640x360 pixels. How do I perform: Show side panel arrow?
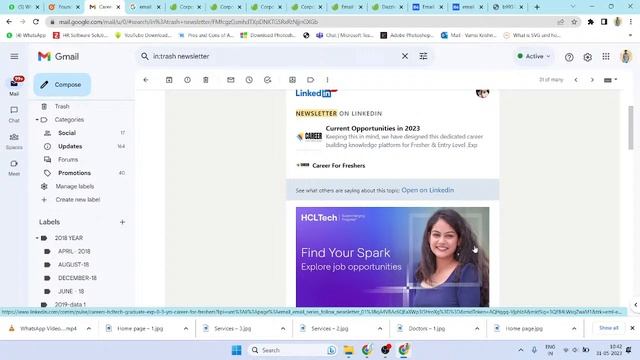click(x=636, y=304)
